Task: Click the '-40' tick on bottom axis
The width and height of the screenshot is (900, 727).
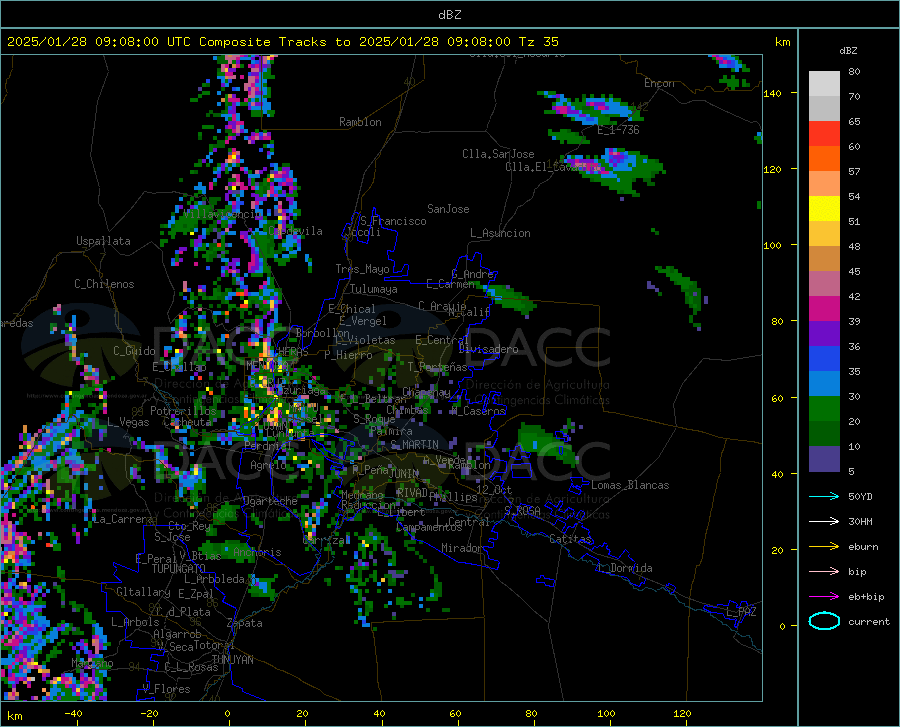Action: [73, 713]
